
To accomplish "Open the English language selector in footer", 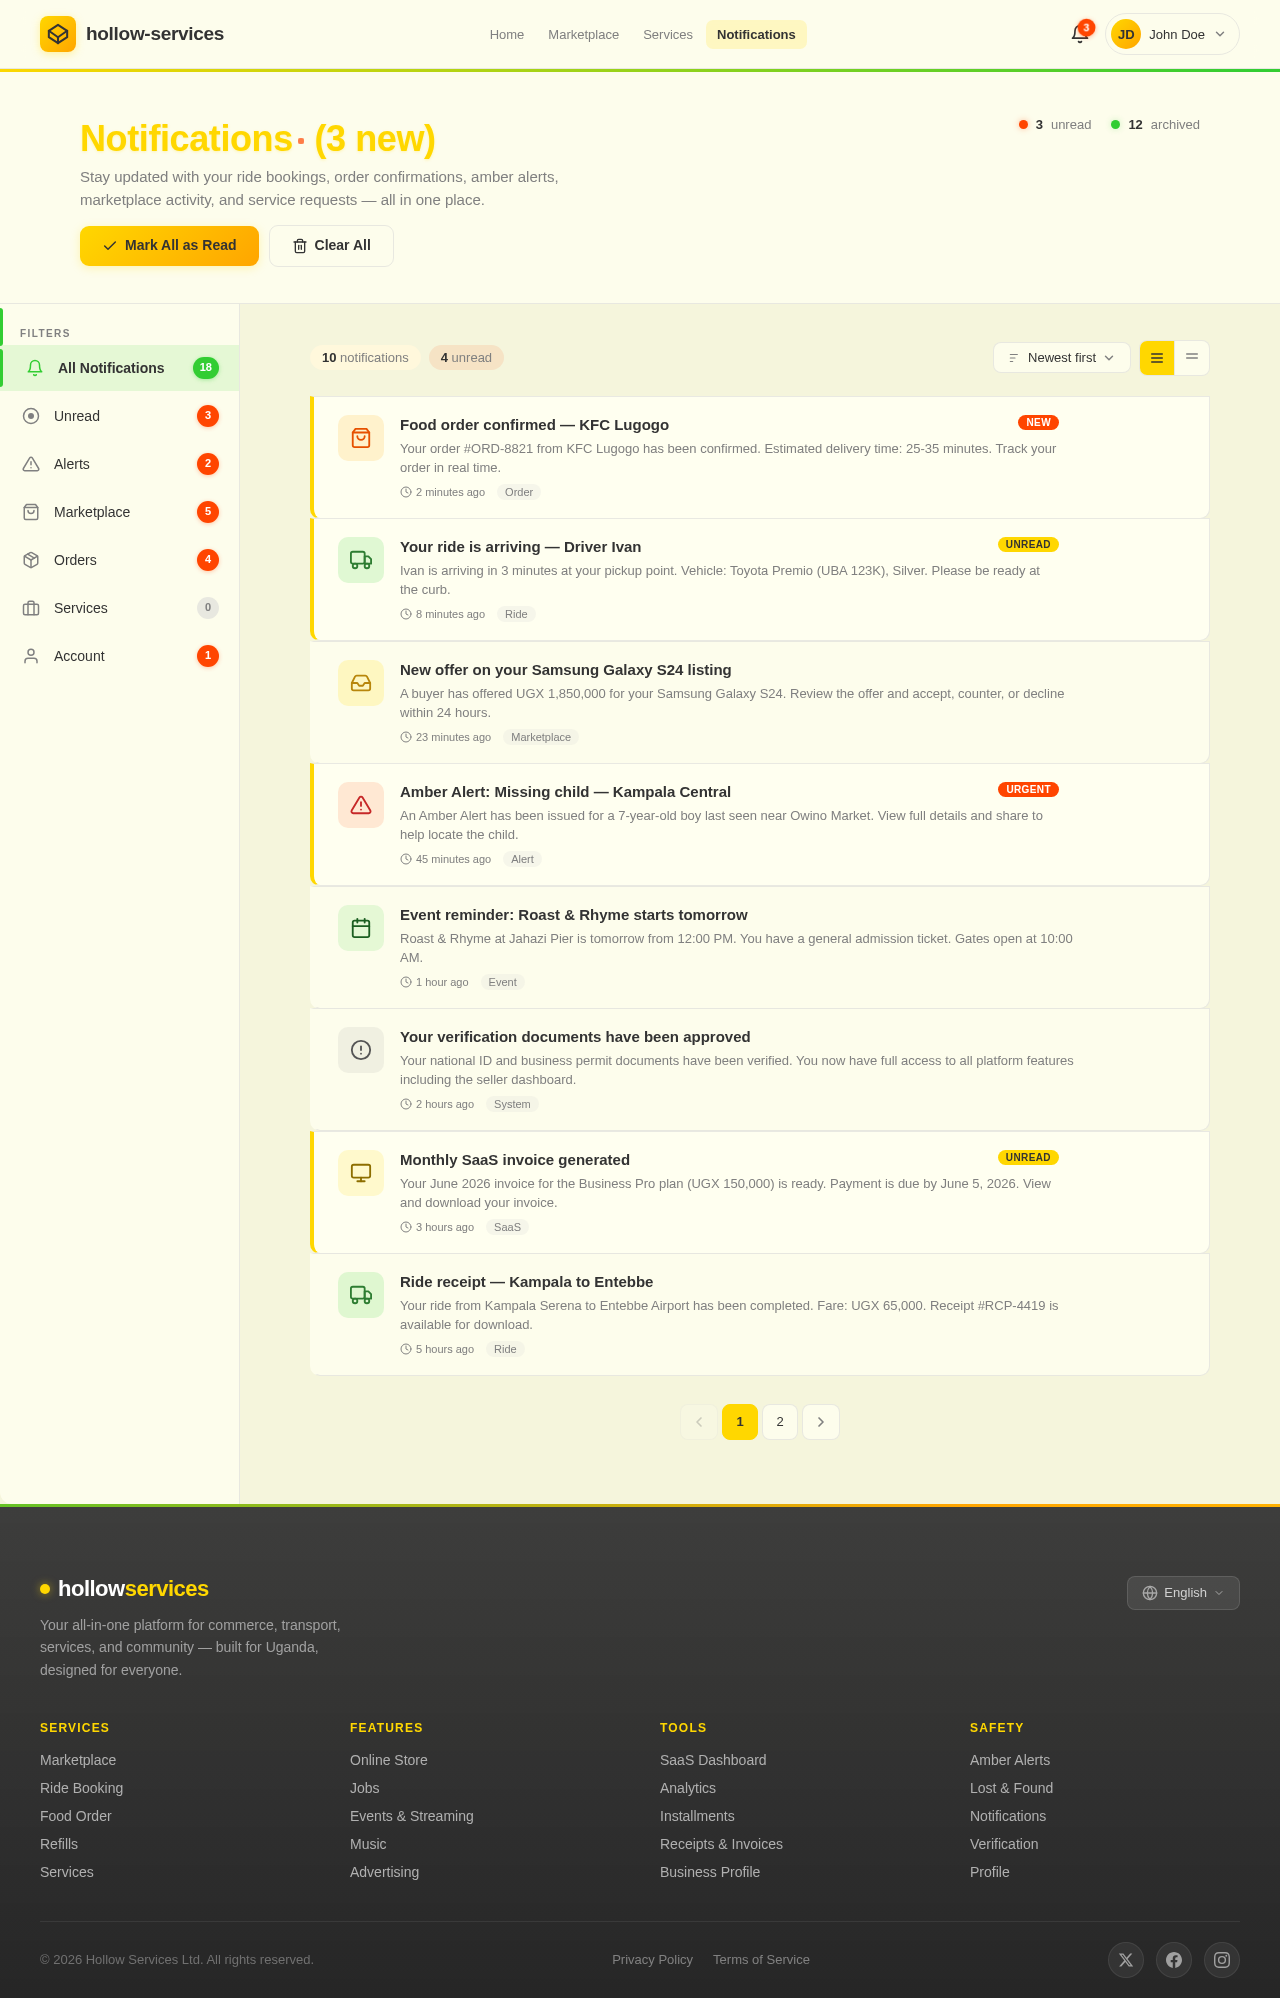I will 1183,1593.
